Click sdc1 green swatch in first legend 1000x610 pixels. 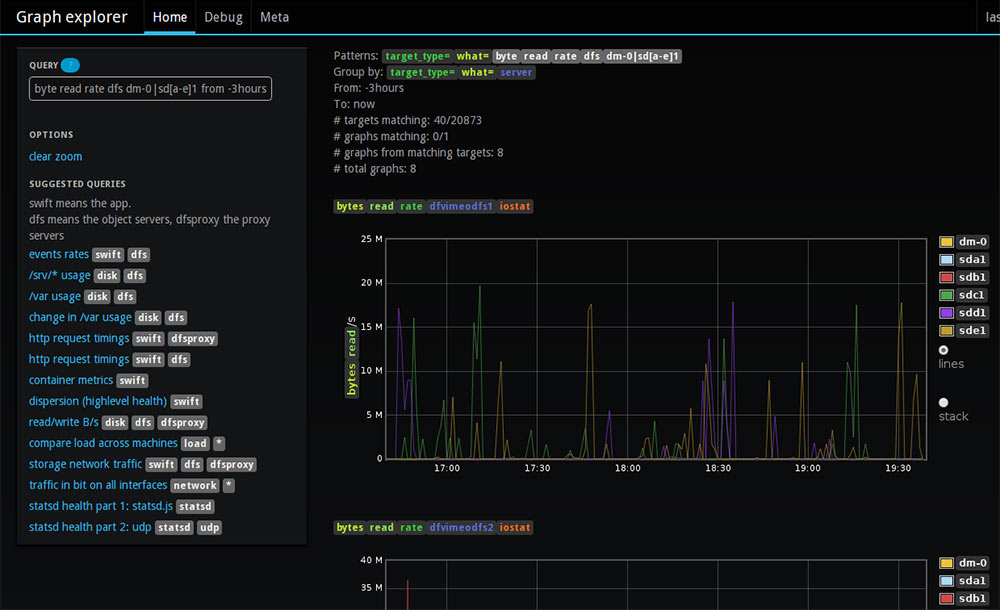946,295
